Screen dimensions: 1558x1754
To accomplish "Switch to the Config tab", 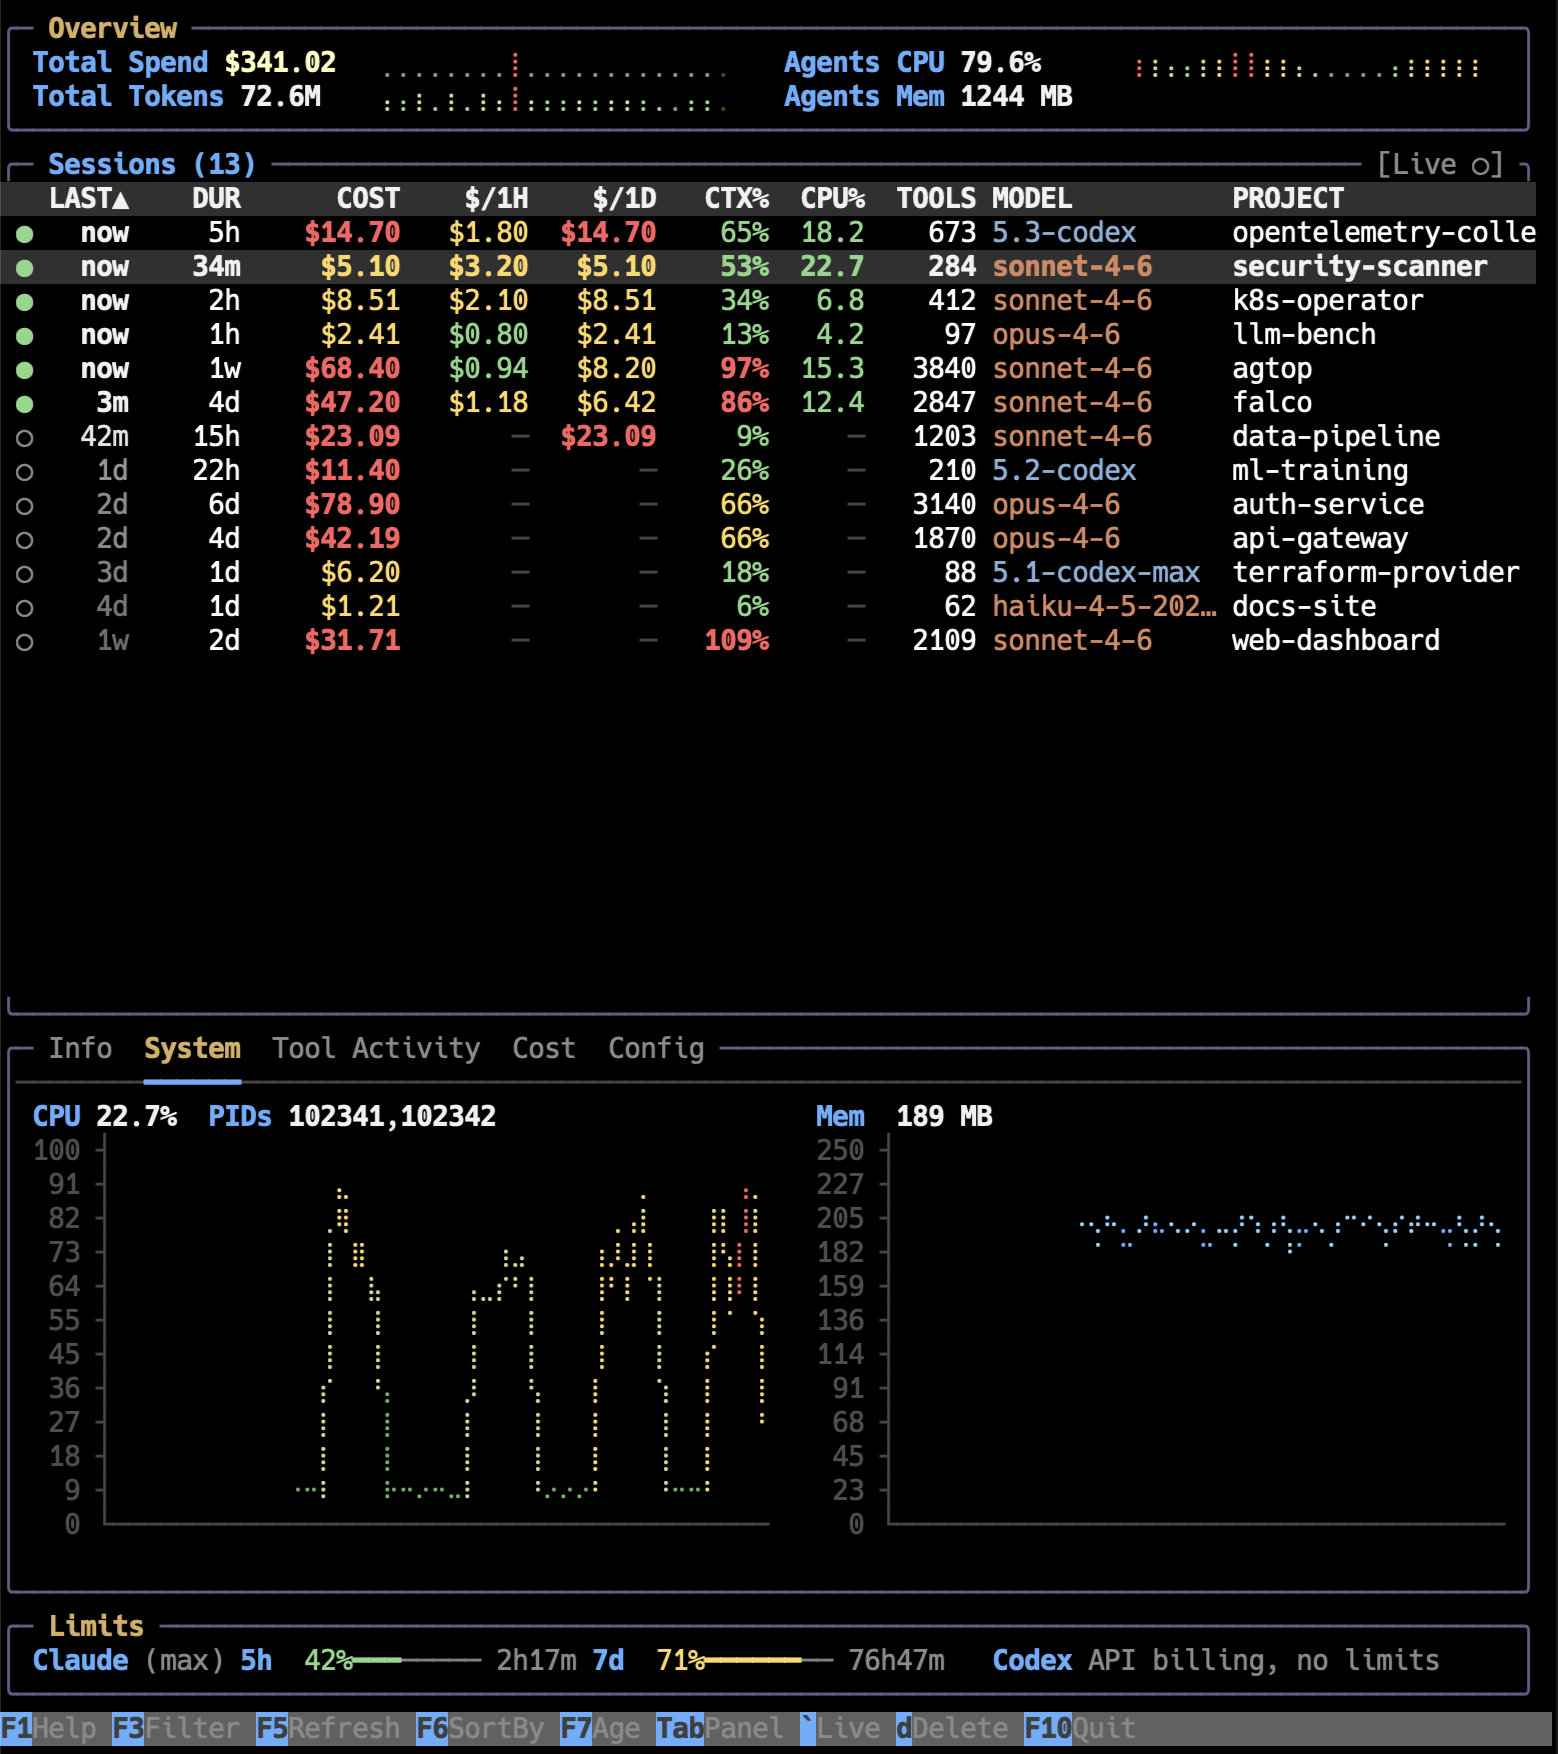I will coord(656,1048).
